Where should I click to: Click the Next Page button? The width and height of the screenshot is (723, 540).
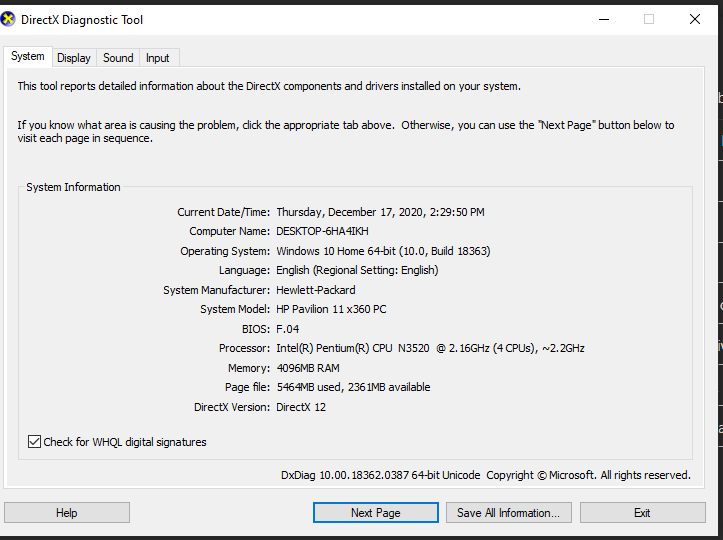pyautogui.click(x=375, y=513)
